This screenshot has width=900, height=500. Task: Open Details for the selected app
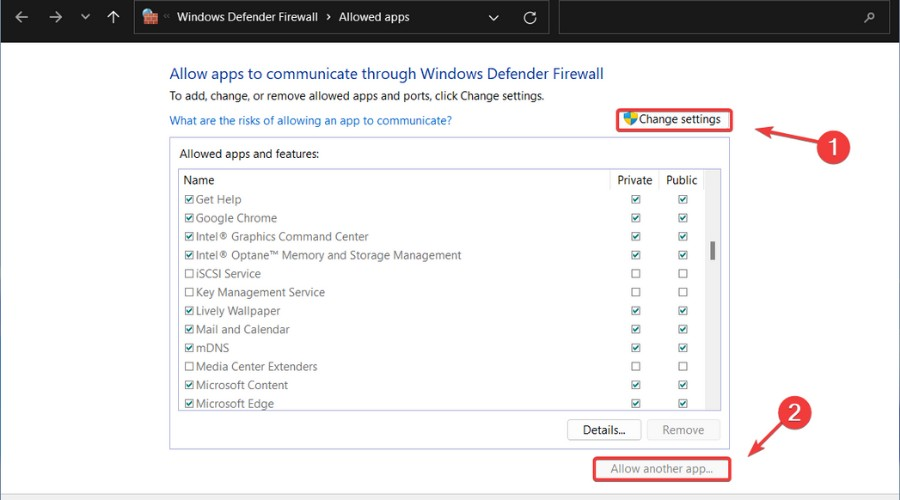604,430
